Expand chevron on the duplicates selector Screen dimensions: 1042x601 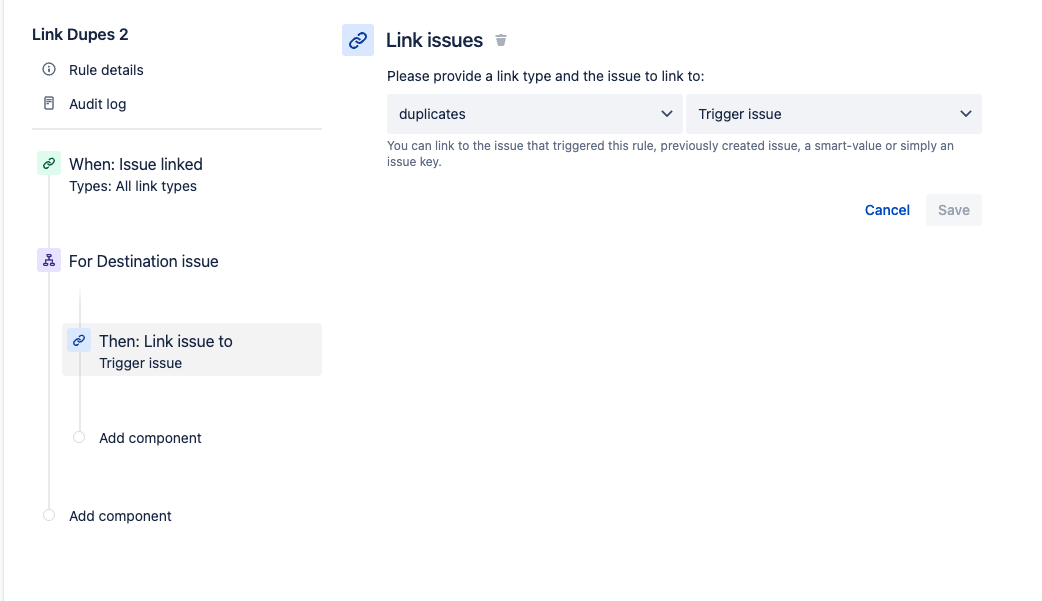[667, 114]
